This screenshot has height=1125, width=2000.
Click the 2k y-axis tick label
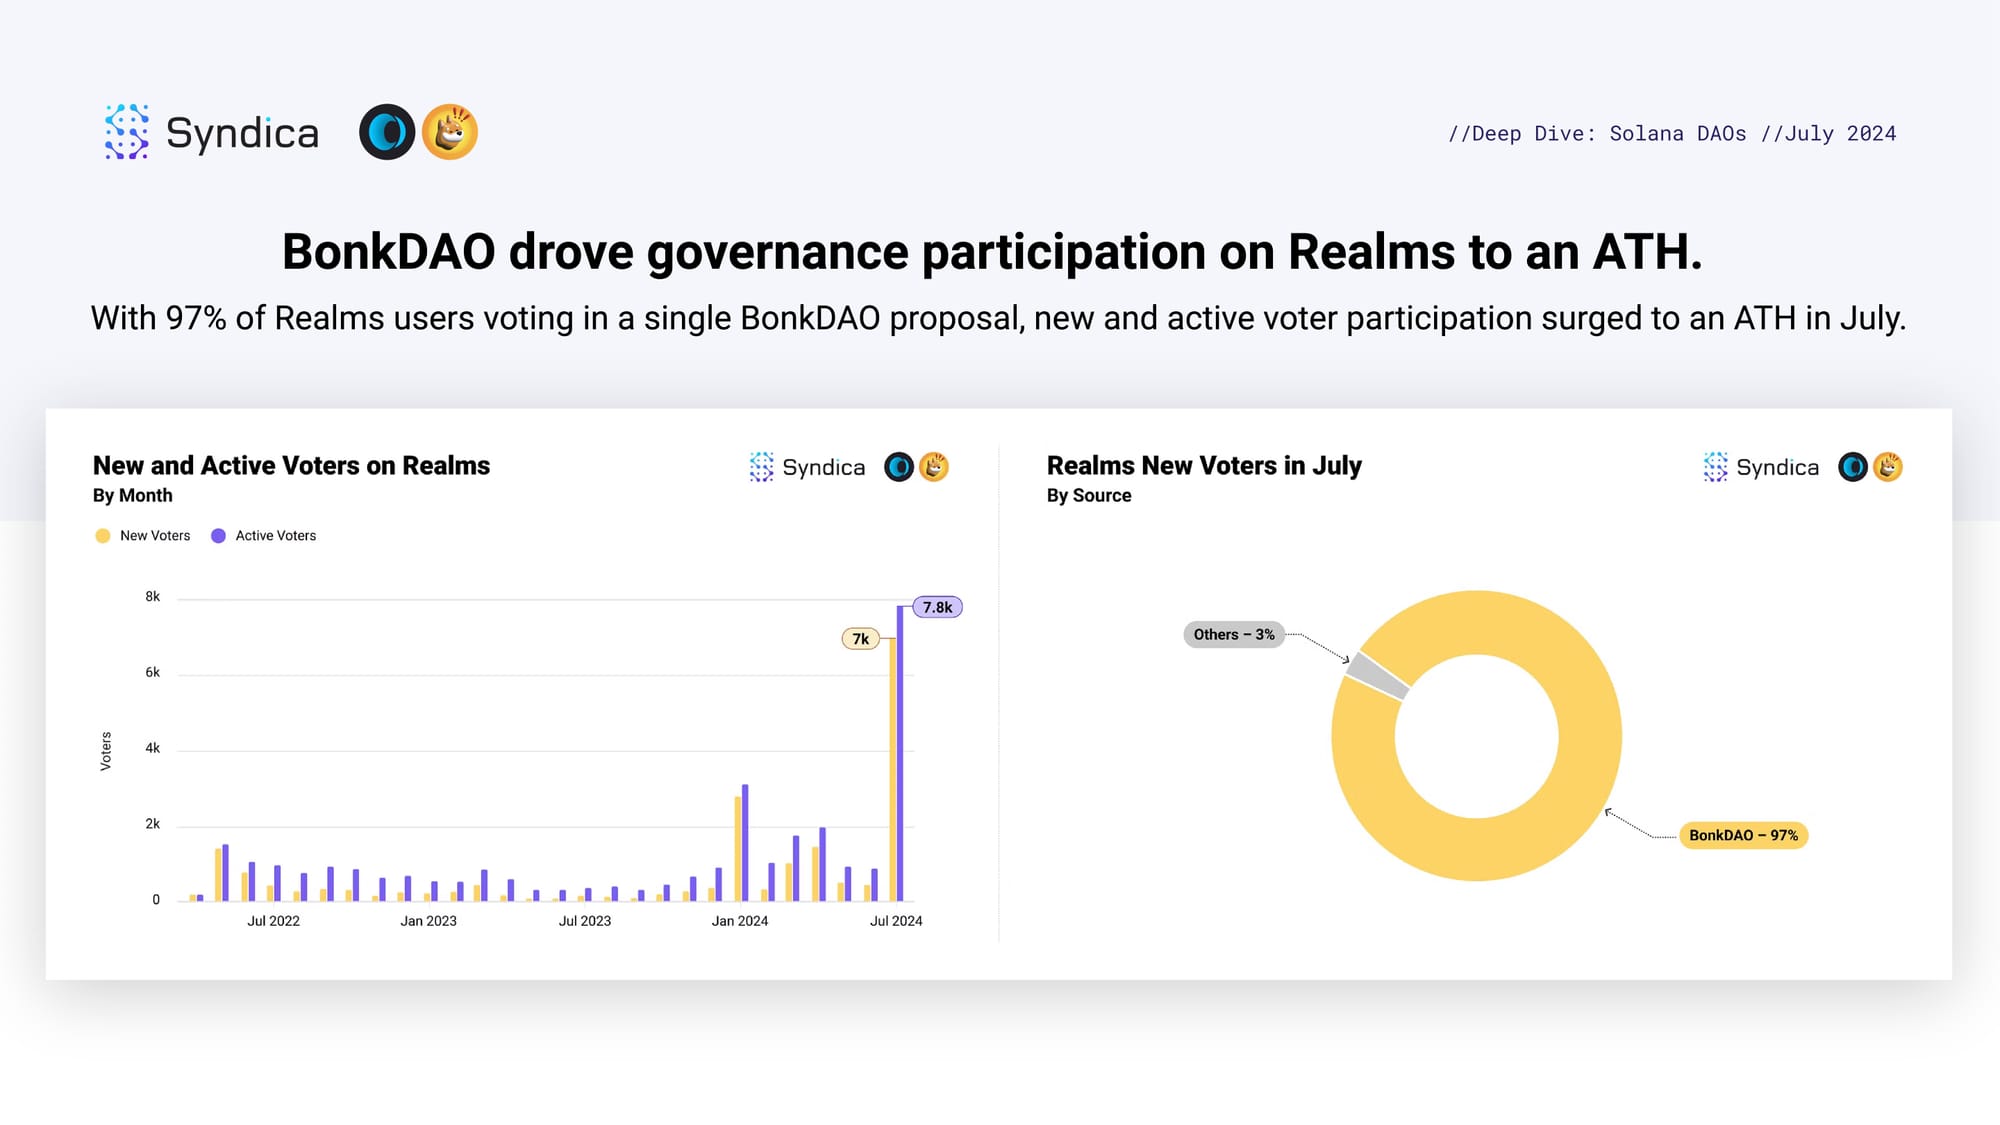point(152,824)
